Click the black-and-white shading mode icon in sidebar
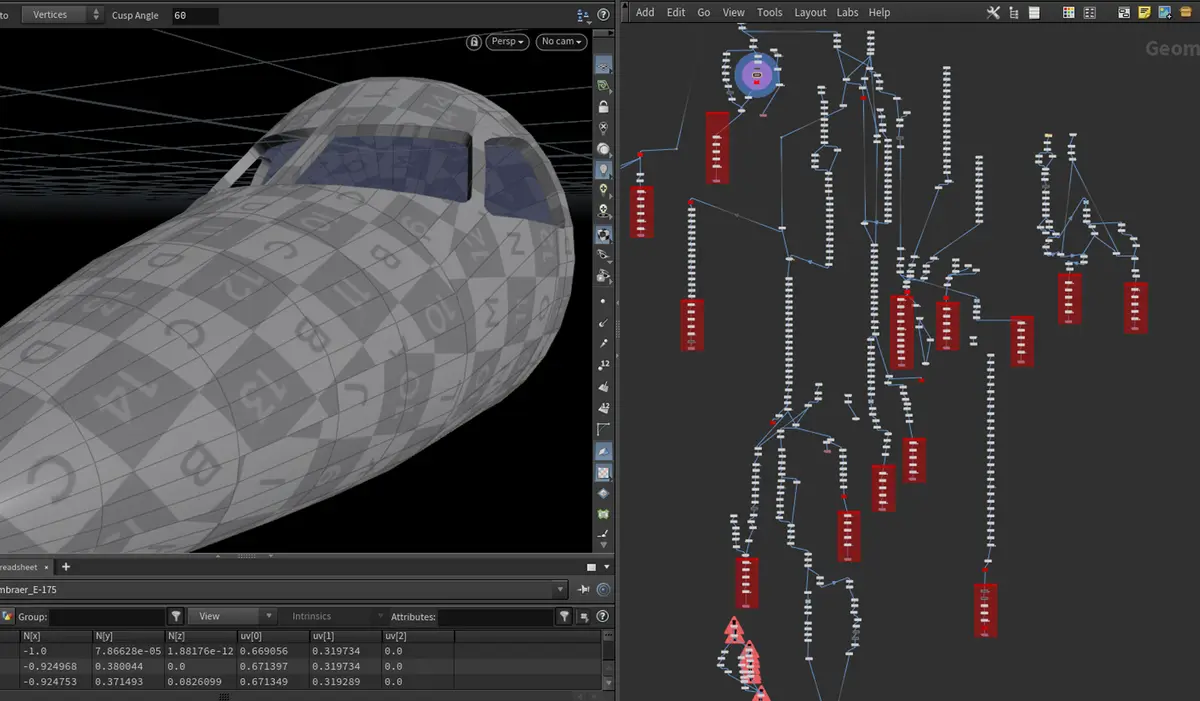The image size is (1200, 701). point(604,235)
